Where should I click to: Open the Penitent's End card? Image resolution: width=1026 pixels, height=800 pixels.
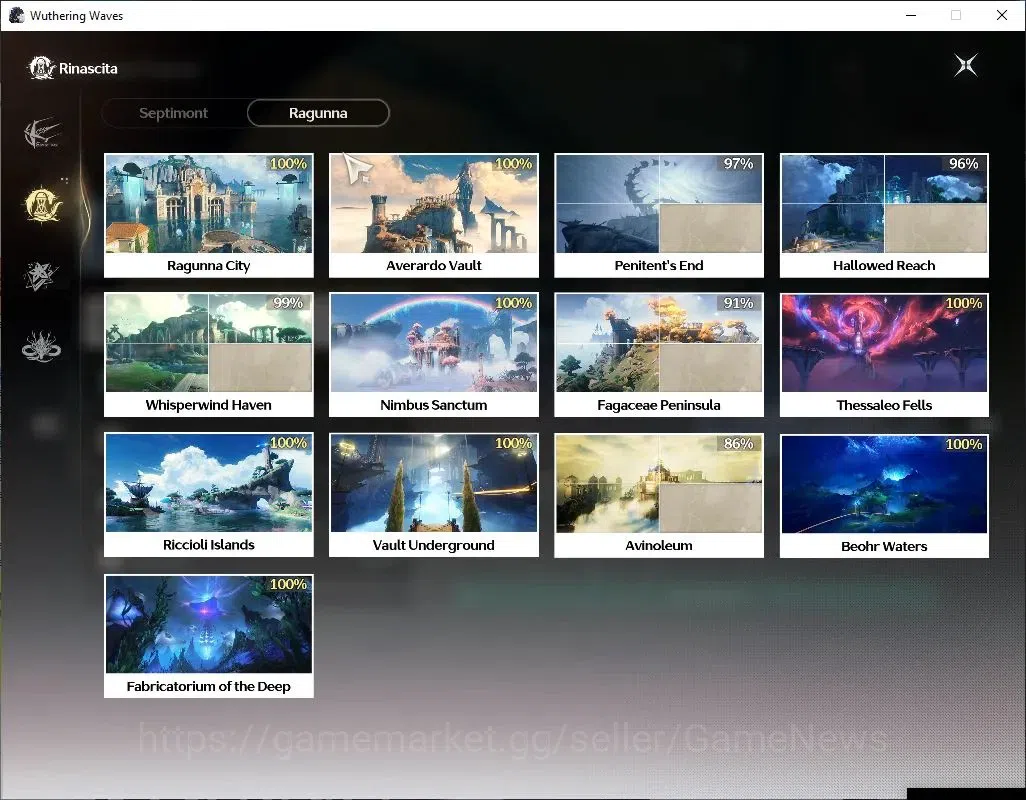tap(659, 215)
